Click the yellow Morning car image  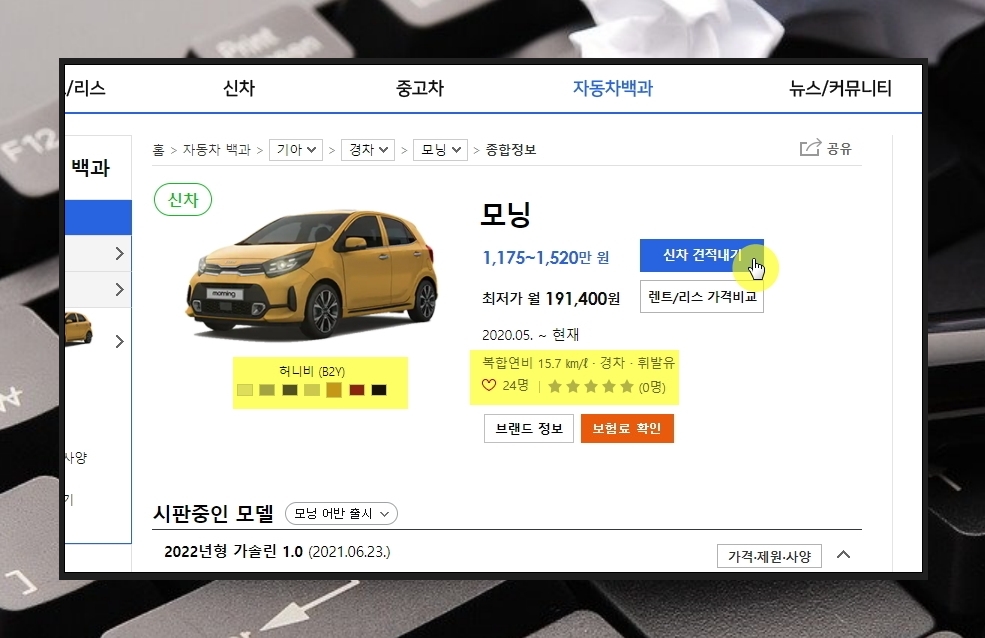(312, 275)
